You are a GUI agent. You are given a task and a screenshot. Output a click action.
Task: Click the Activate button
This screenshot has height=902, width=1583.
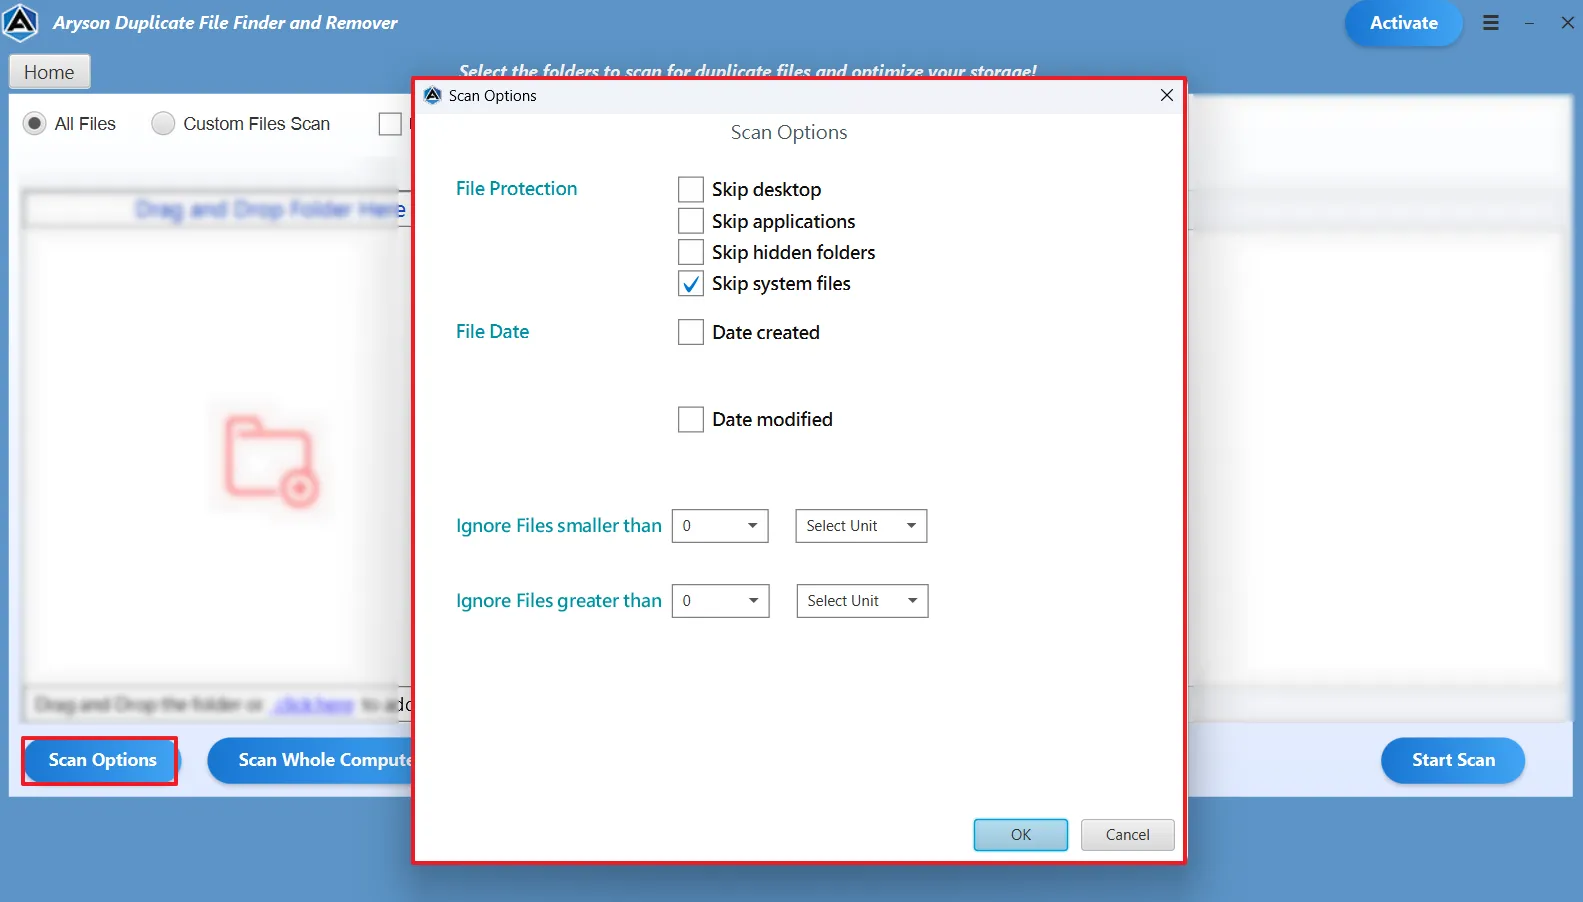(x=1403, y=23)
